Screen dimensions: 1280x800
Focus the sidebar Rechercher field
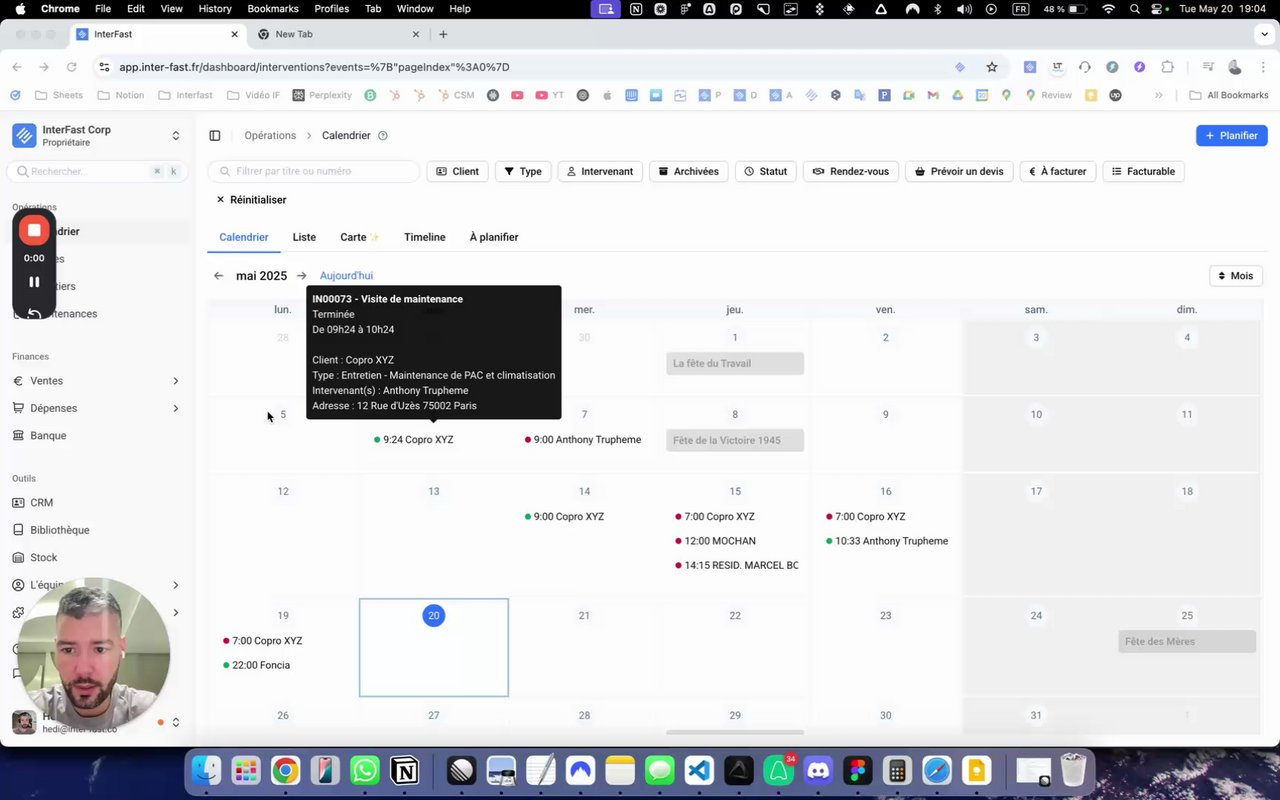pyautogui.click(x=97, y=171)
